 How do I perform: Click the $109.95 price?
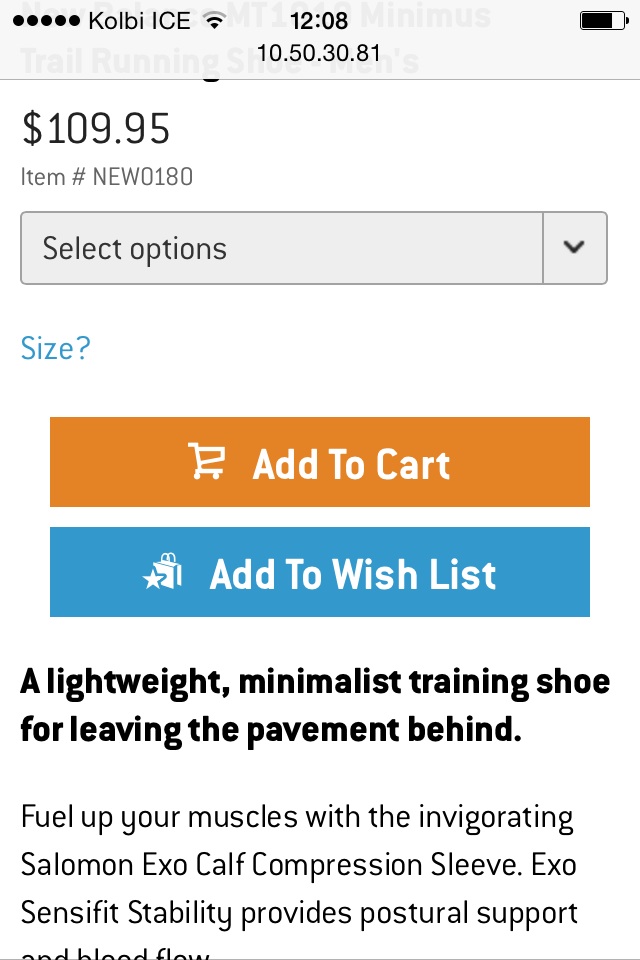click(96, 129)
